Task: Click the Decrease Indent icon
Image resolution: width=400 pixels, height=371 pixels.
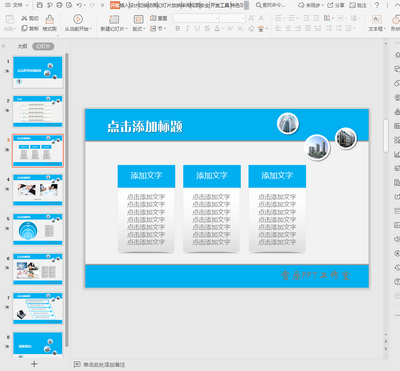Action: (x=306, y=18)
